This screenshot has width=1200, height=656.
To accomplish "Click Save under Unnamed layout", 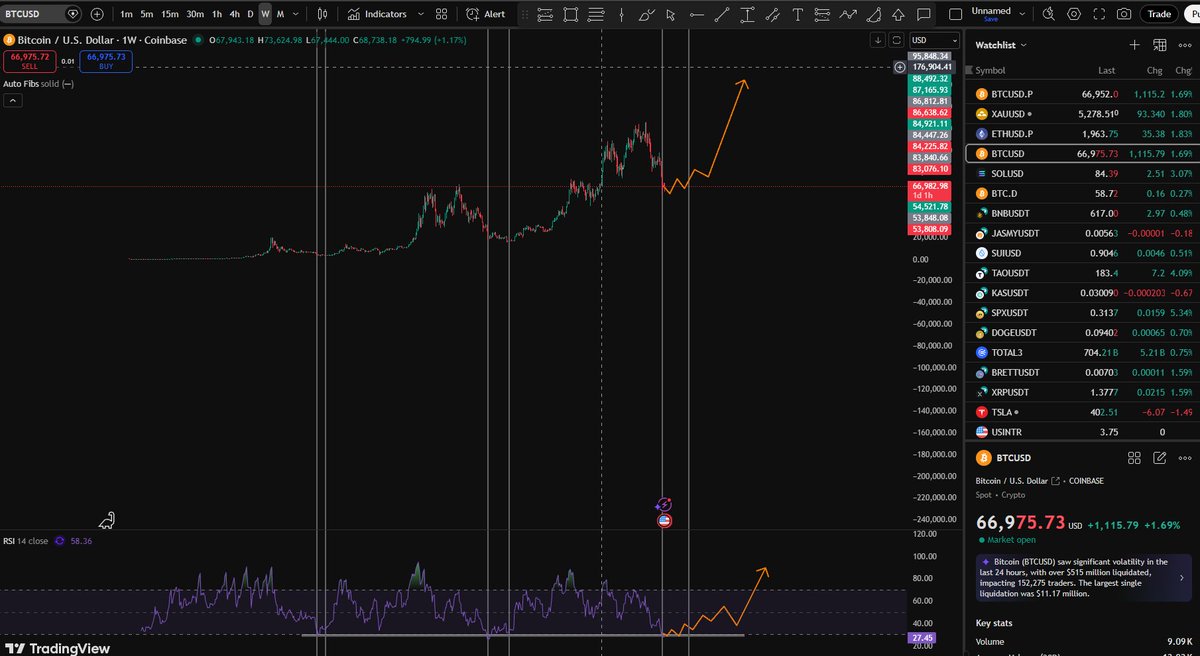I will tap(990, 19).
